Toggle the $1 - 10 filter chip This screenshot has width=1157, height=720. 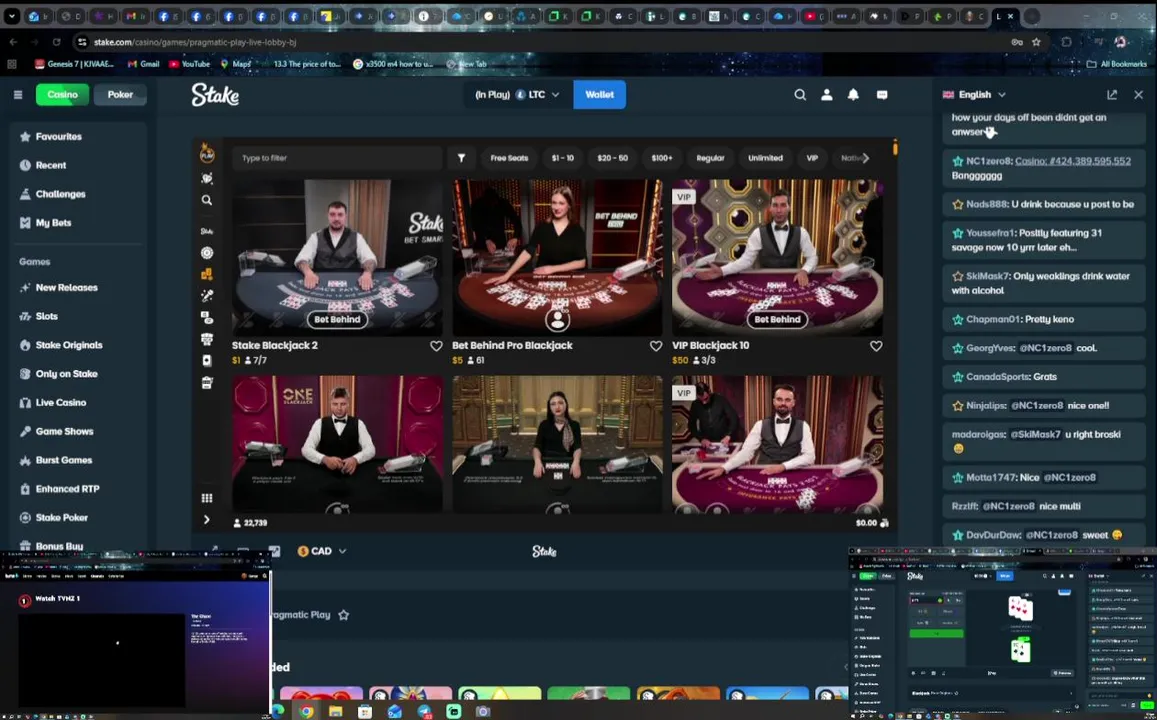point(562,158)
